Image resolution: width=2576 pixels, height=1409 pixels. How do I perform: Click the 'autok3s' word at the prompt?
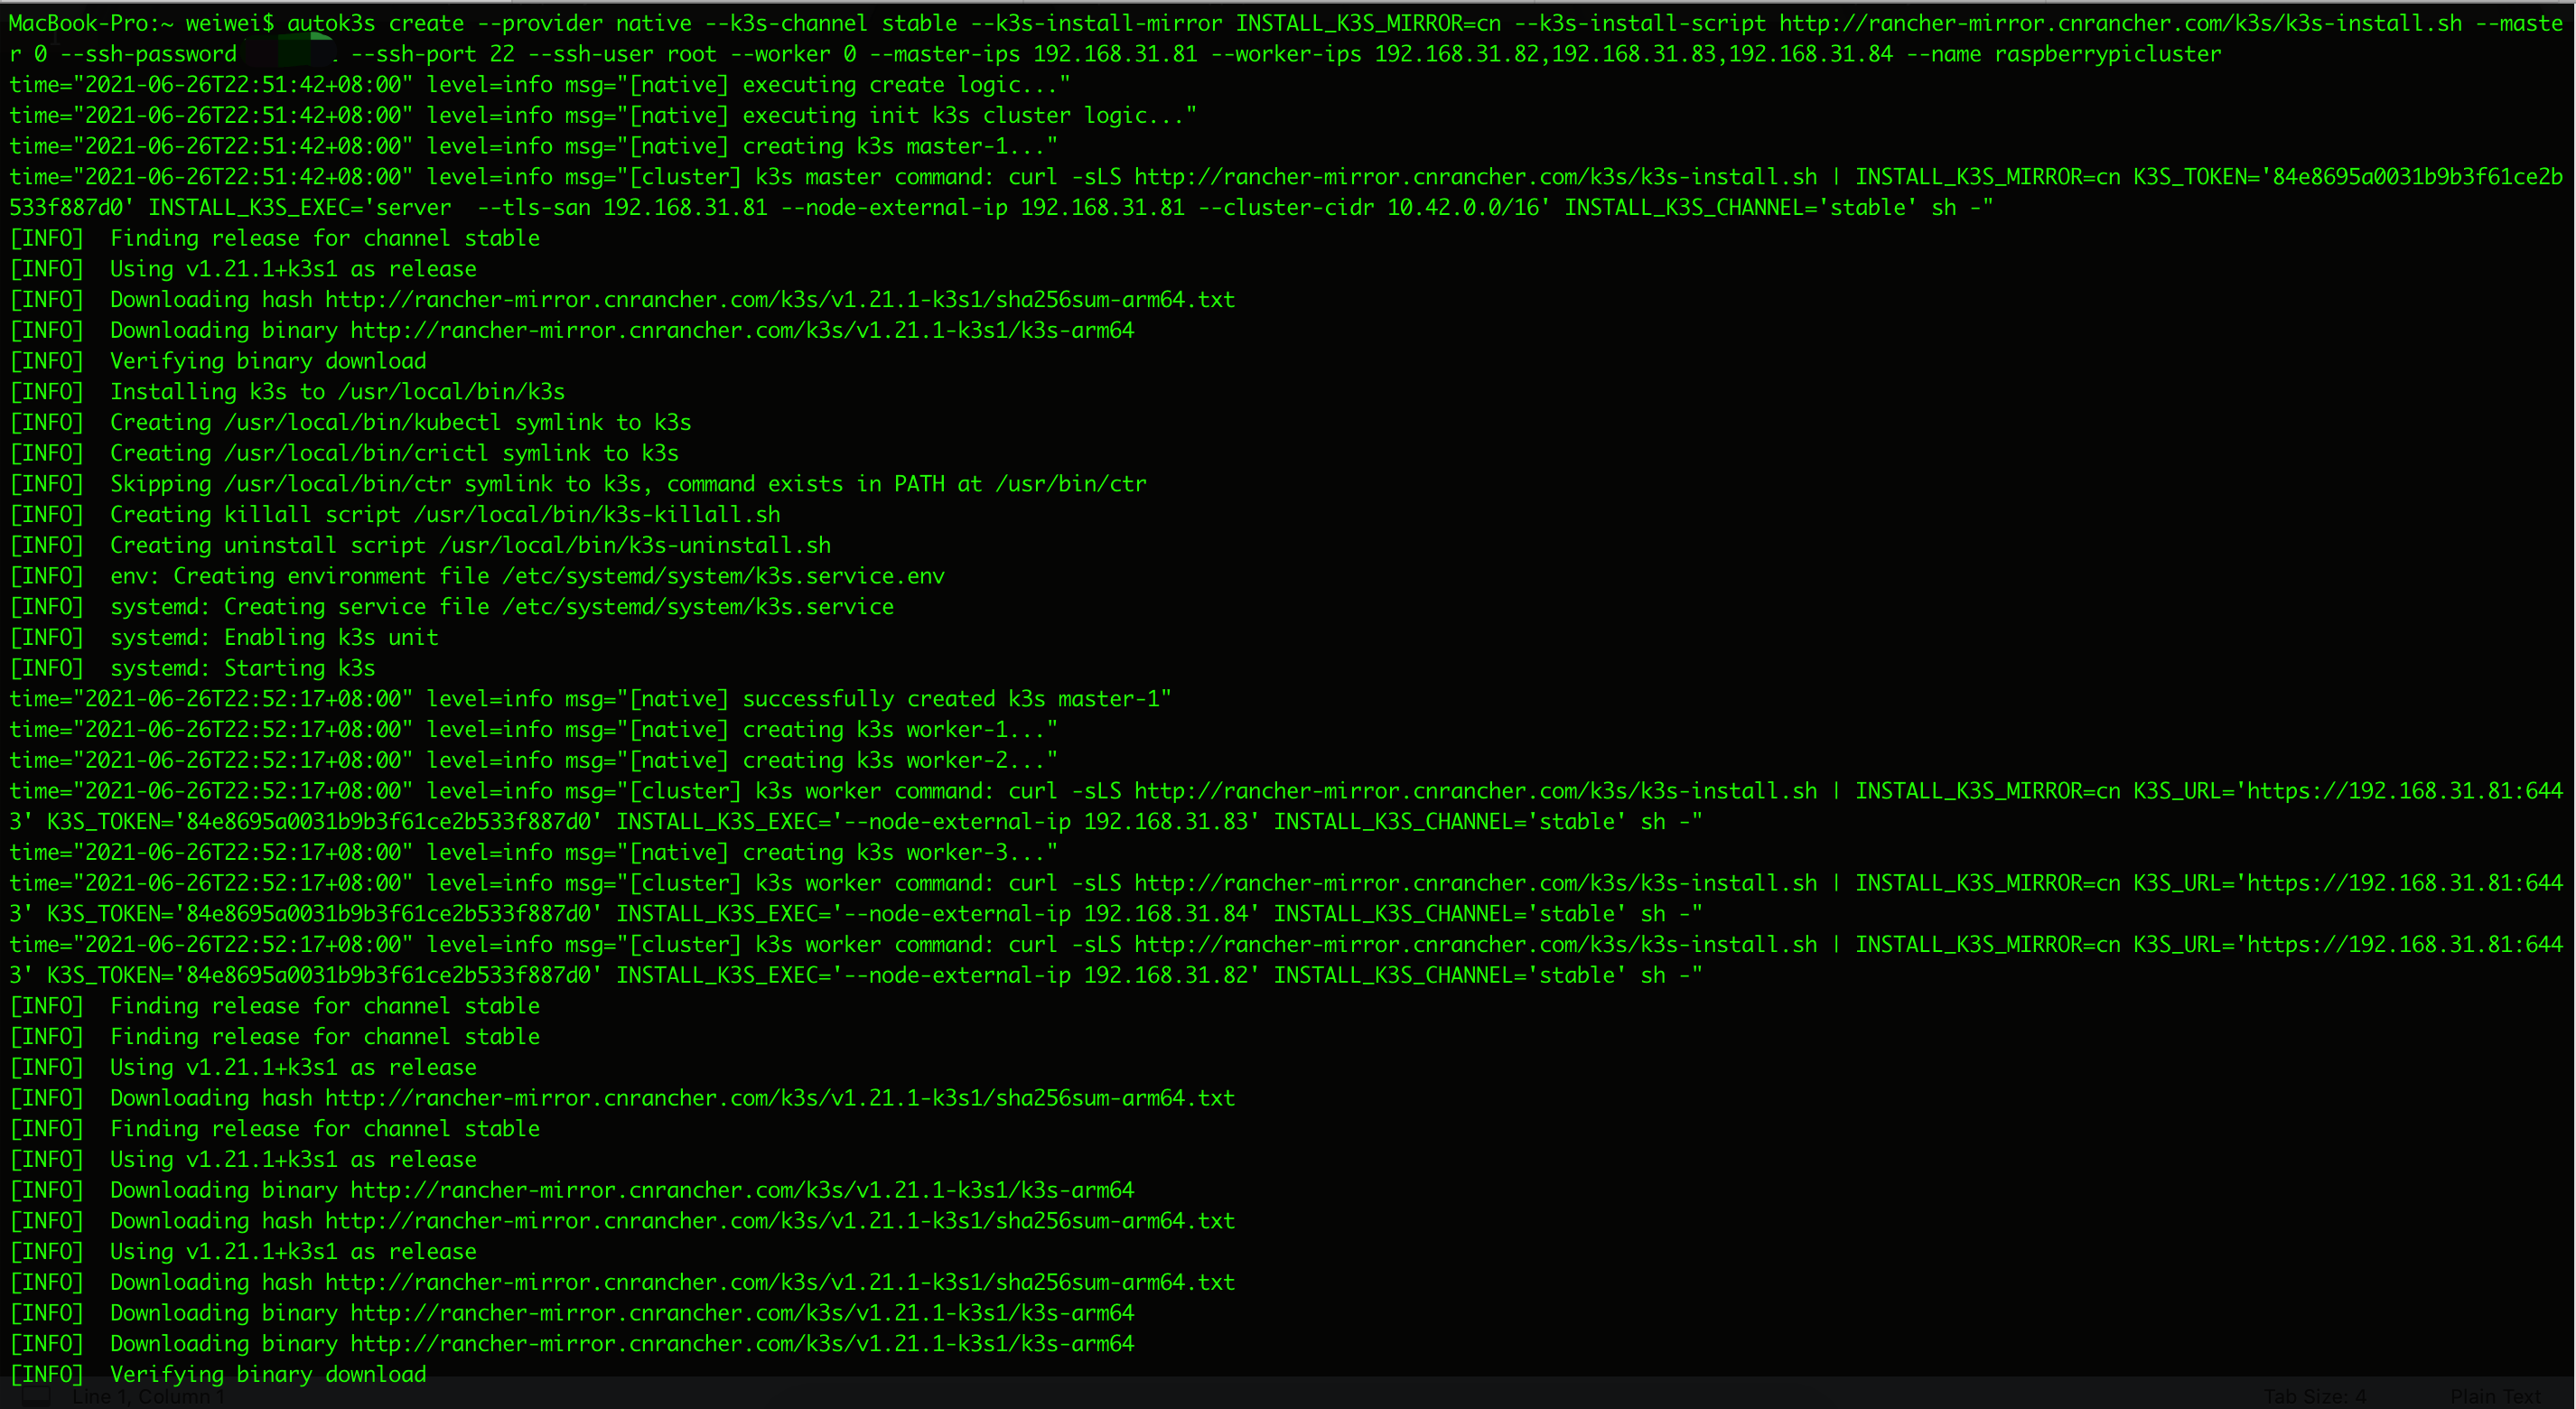[x=331, y=23]
